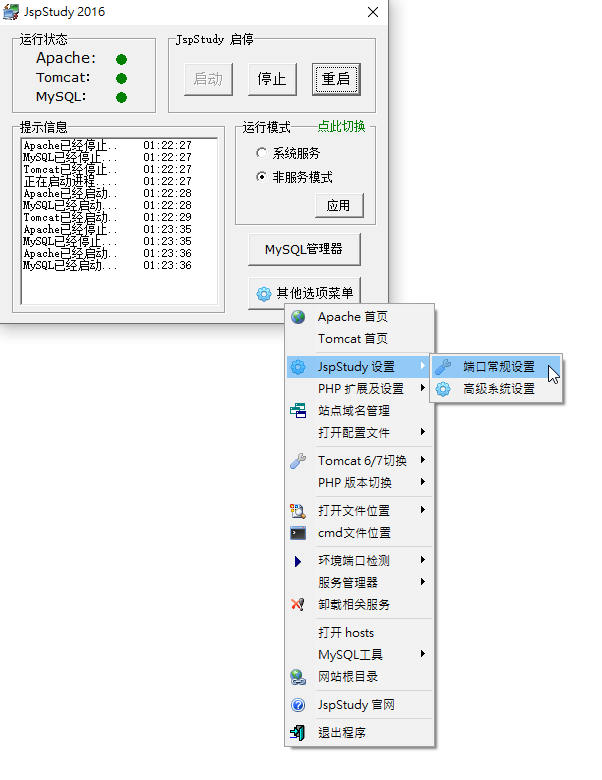The width and height of the screenshot is (602, 780).
Task: Click the gear icon on 其他选项菜单 button
Action: [x=264, y=294]
